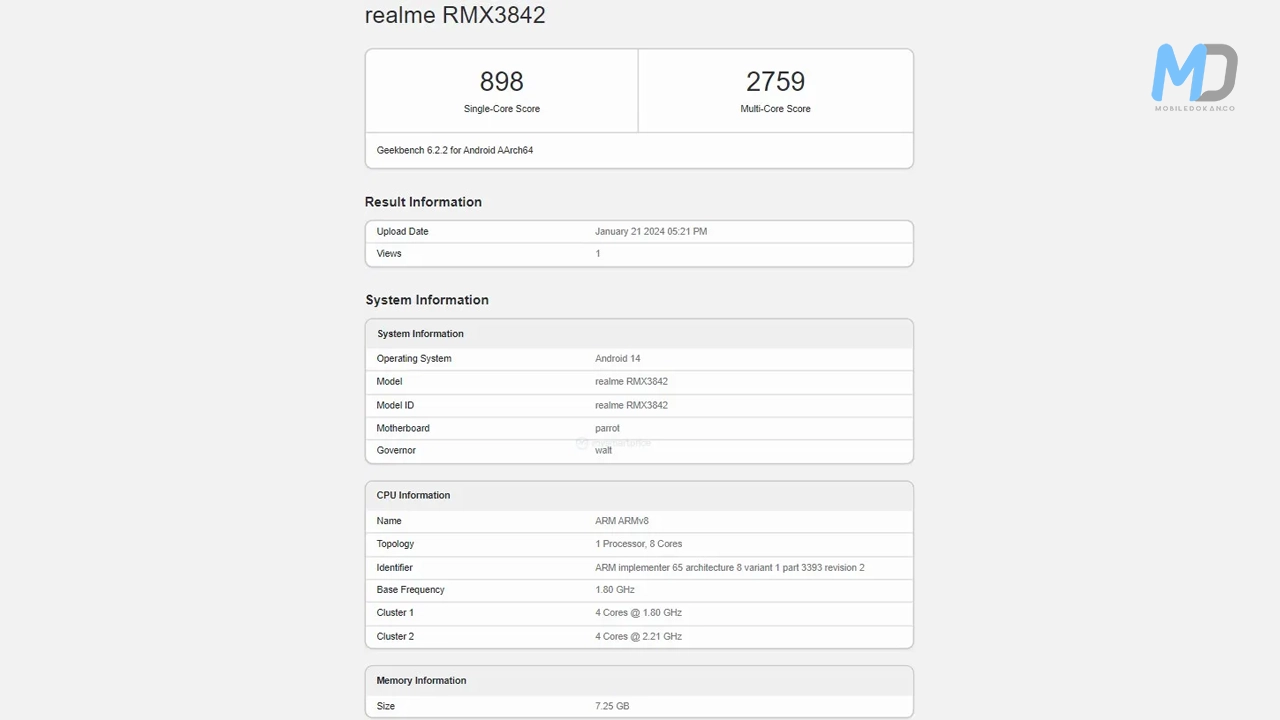Click the Cluster 1 cores value
Viewport: 1280px width, 720px height.
click(x=638, y=613)
